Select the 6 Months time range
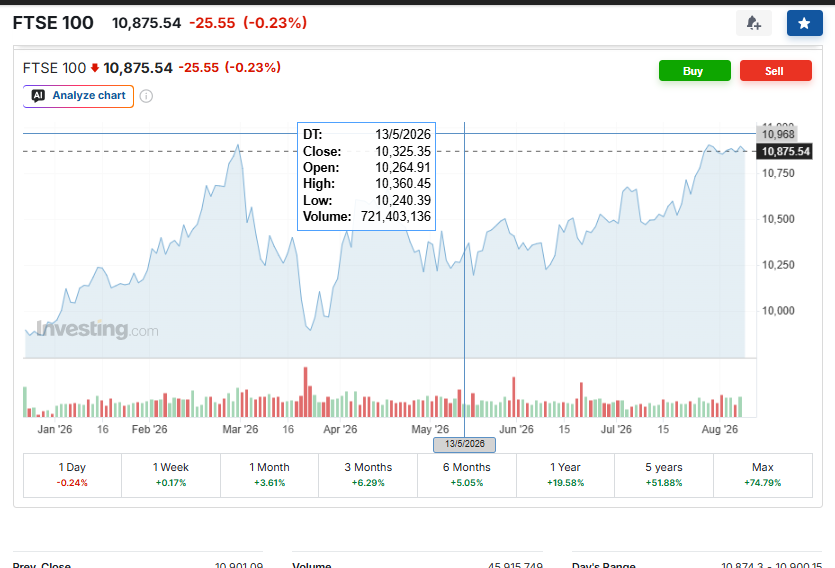 coord(466,475)
